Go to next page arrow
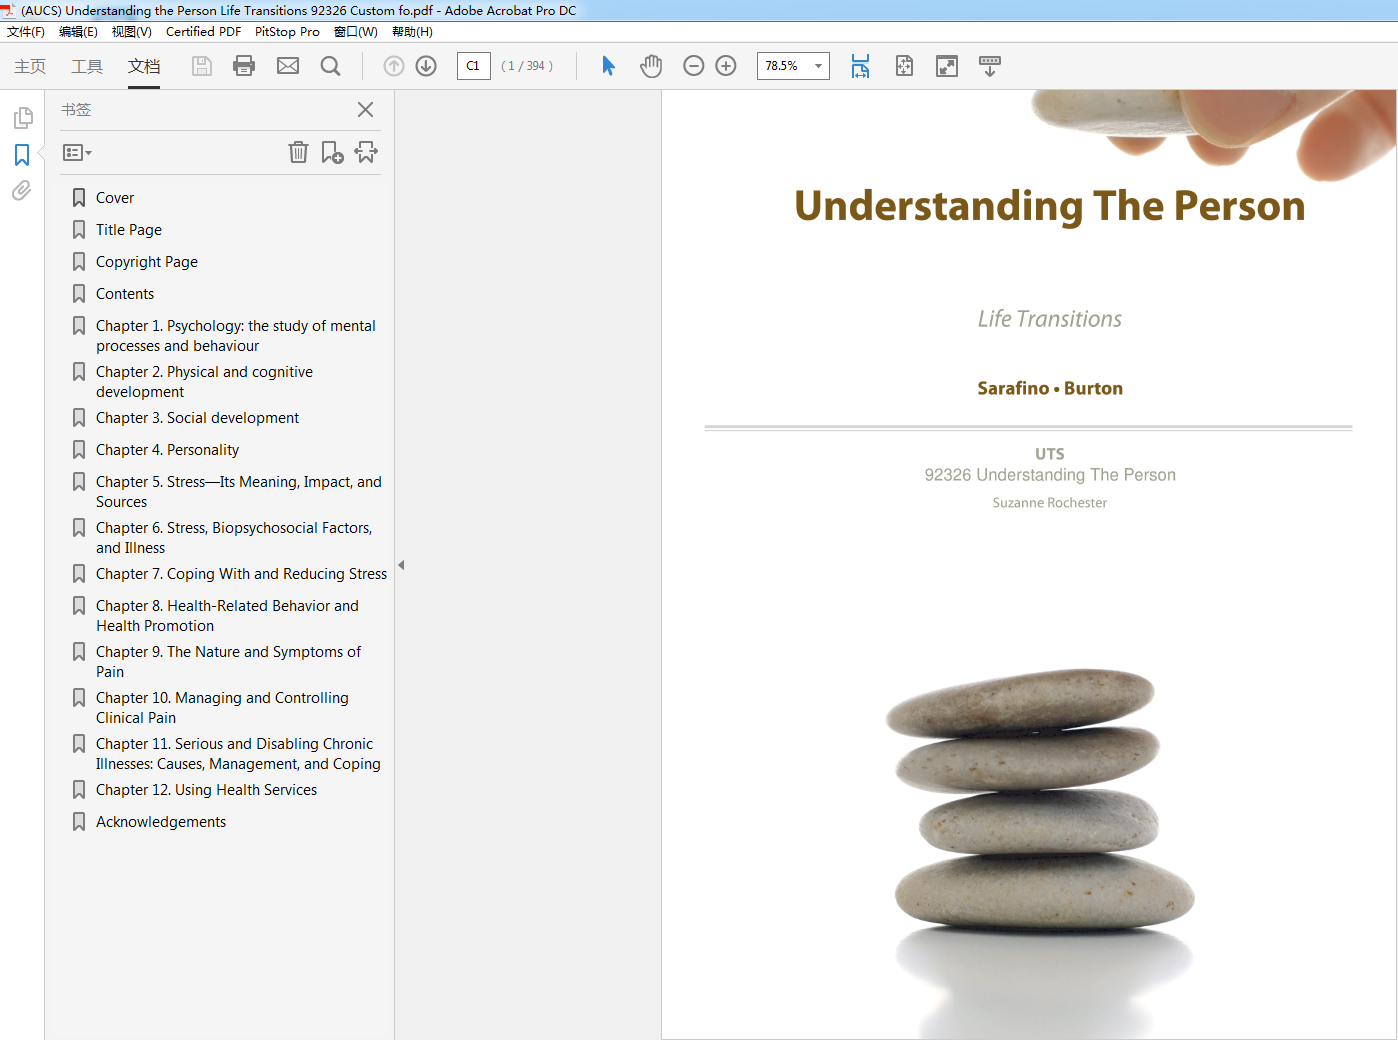This screenshot has height=1040, width=1398. [x=426, y=66]
